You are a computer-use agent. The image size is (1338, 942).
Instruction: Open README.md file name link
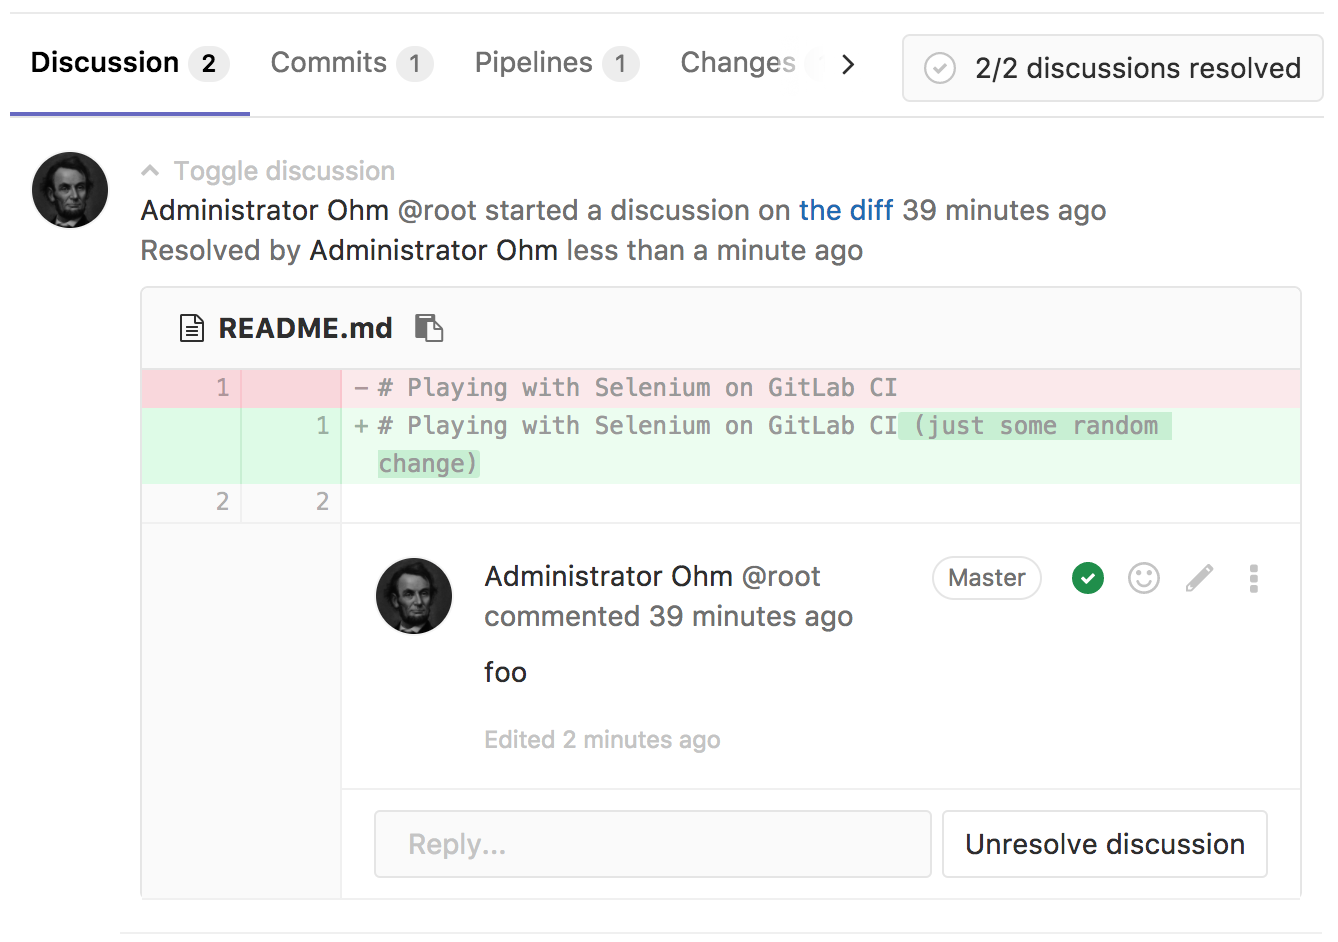point(305,328)
